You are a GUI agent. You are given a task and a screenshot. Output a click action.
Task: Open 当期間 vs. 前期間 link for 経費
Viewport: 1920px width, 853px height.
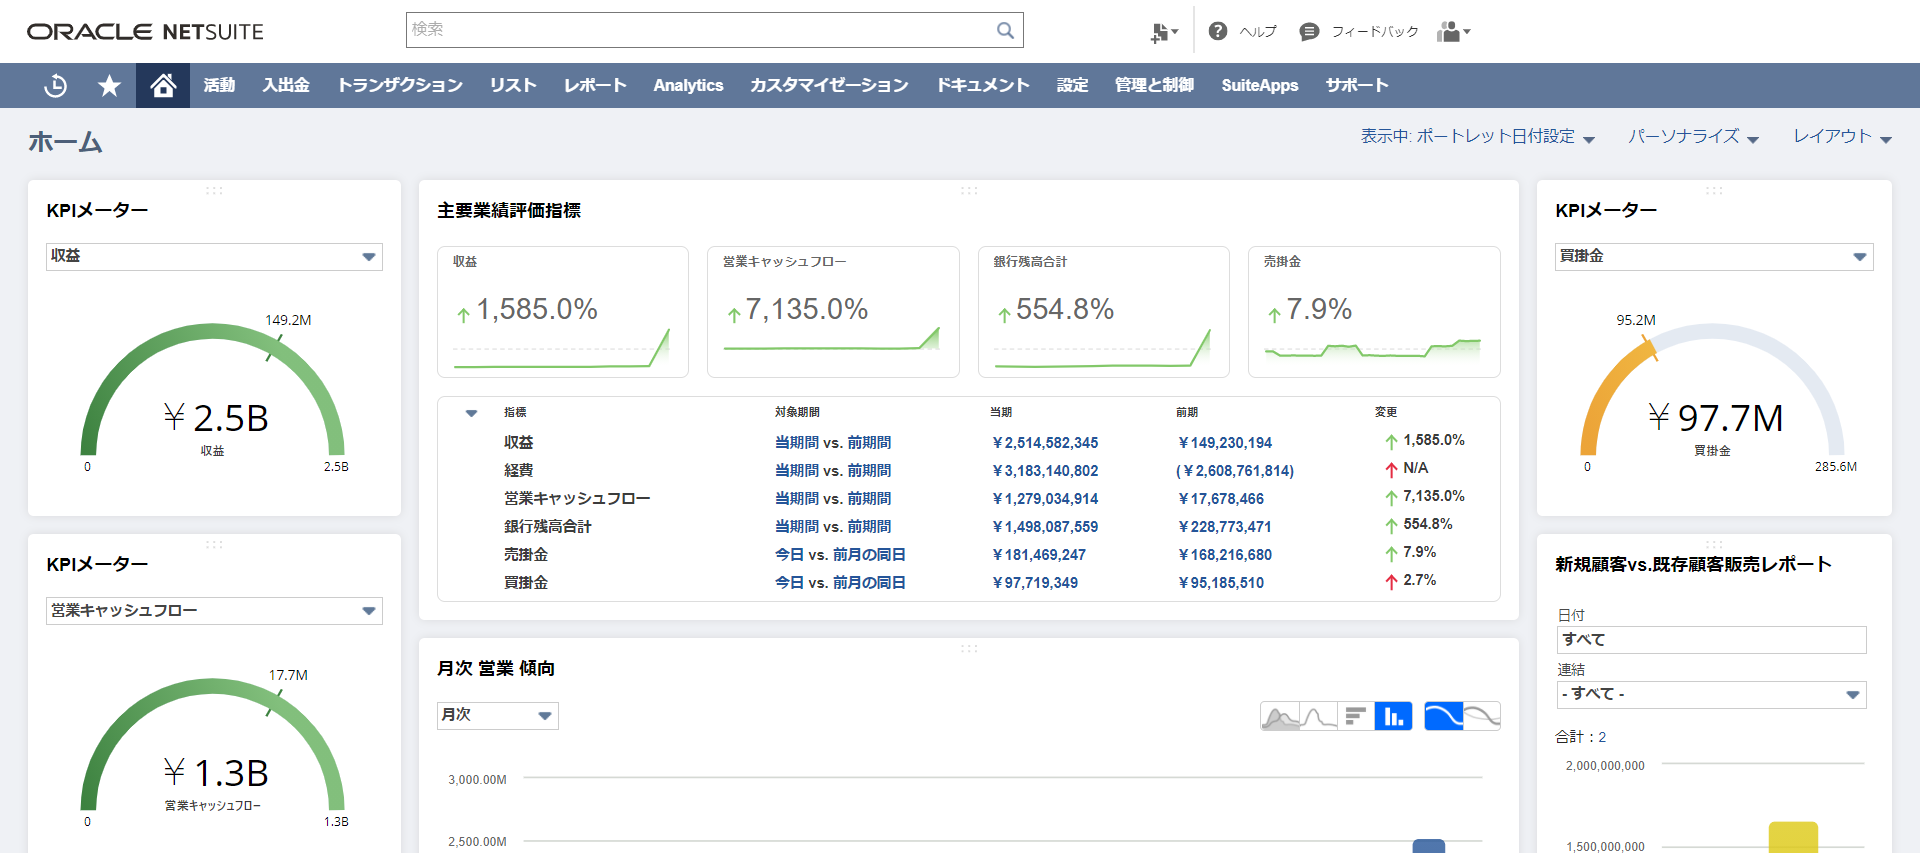tap(832, 471)
